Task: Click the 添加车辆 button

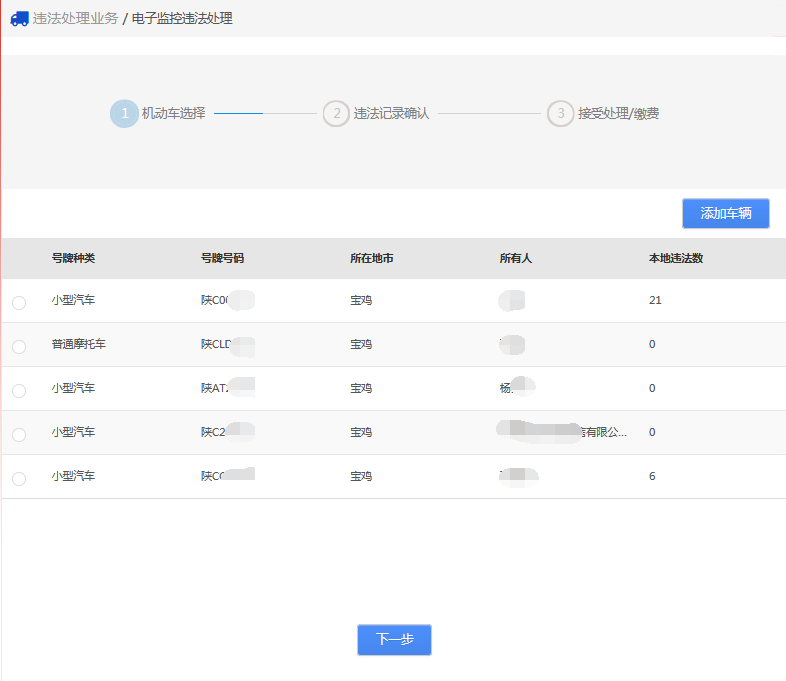Action: tap(725, 213)
